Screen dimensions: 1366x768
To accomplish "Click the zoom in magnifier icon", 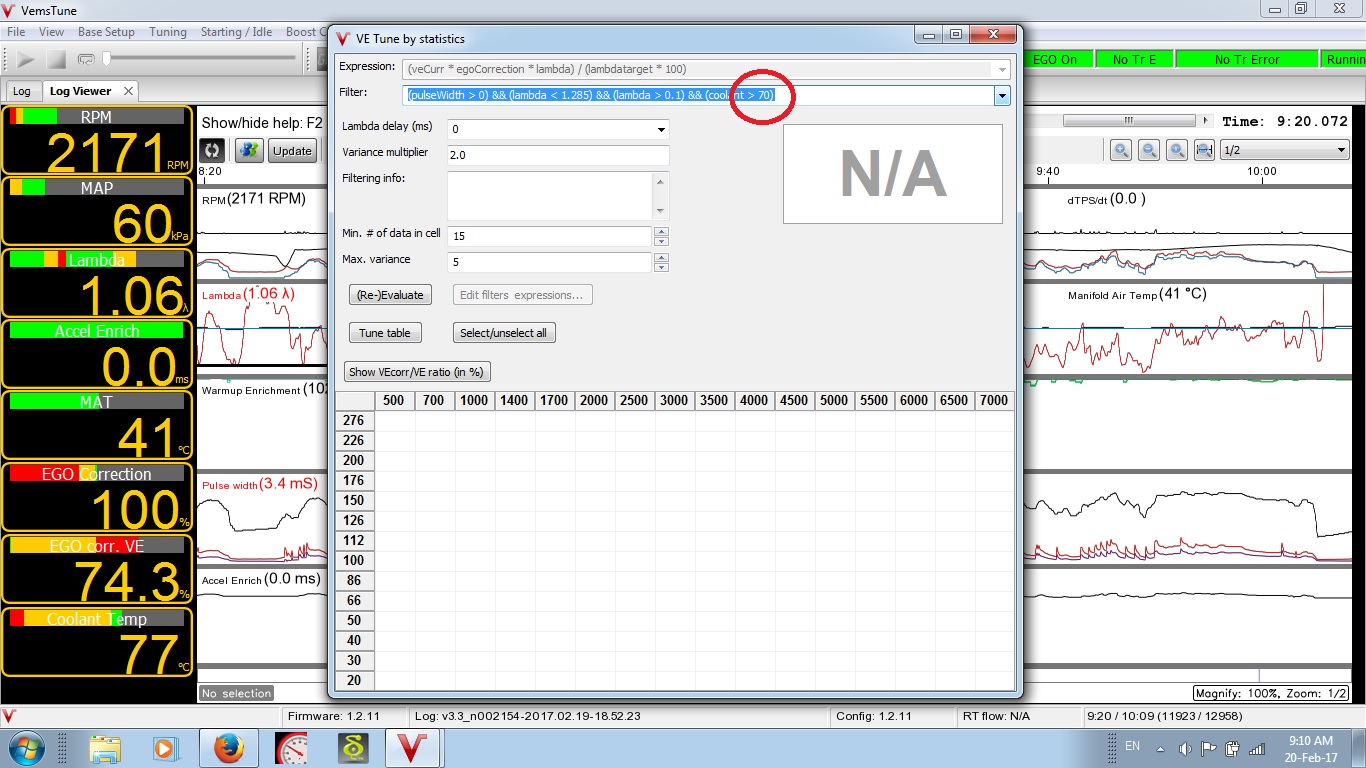I will click(x=1121, y=150).
